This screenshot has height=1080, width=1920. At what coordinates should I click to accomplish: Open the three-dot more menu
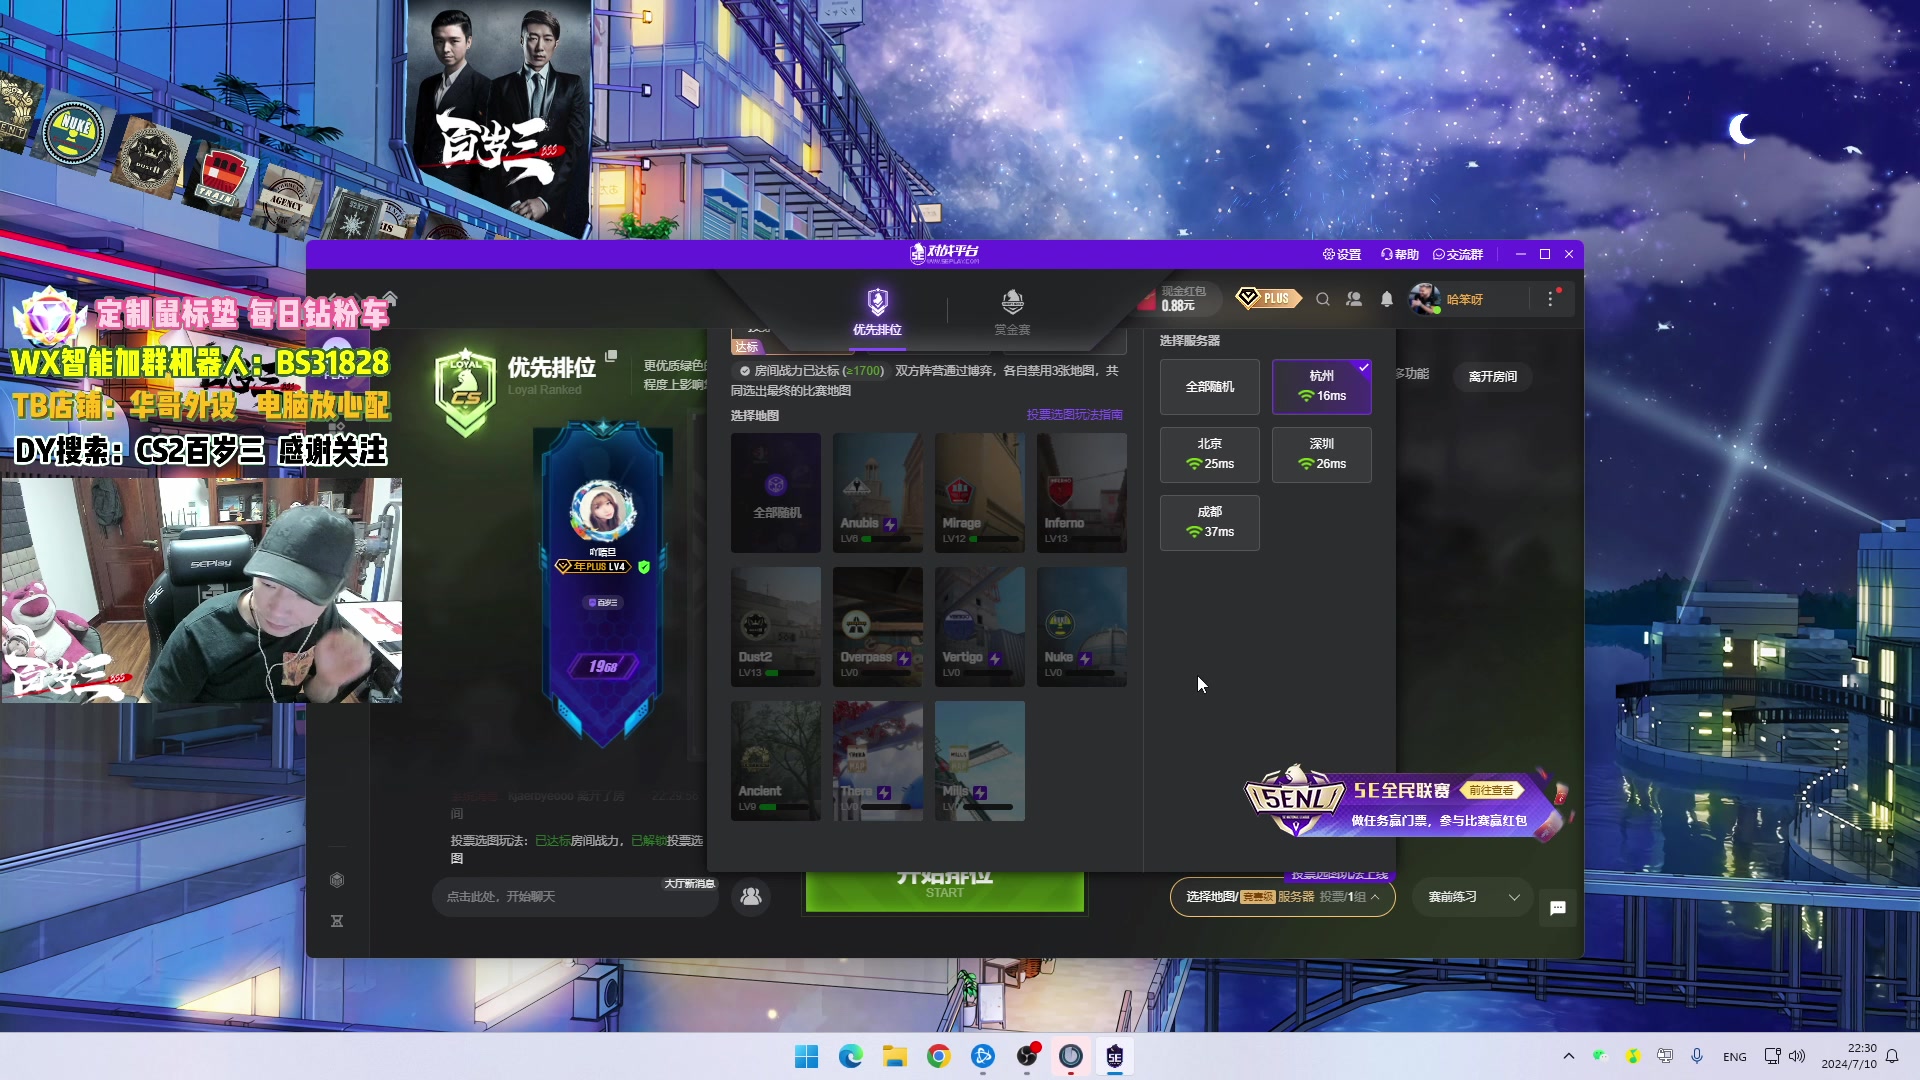[1551, 299]
